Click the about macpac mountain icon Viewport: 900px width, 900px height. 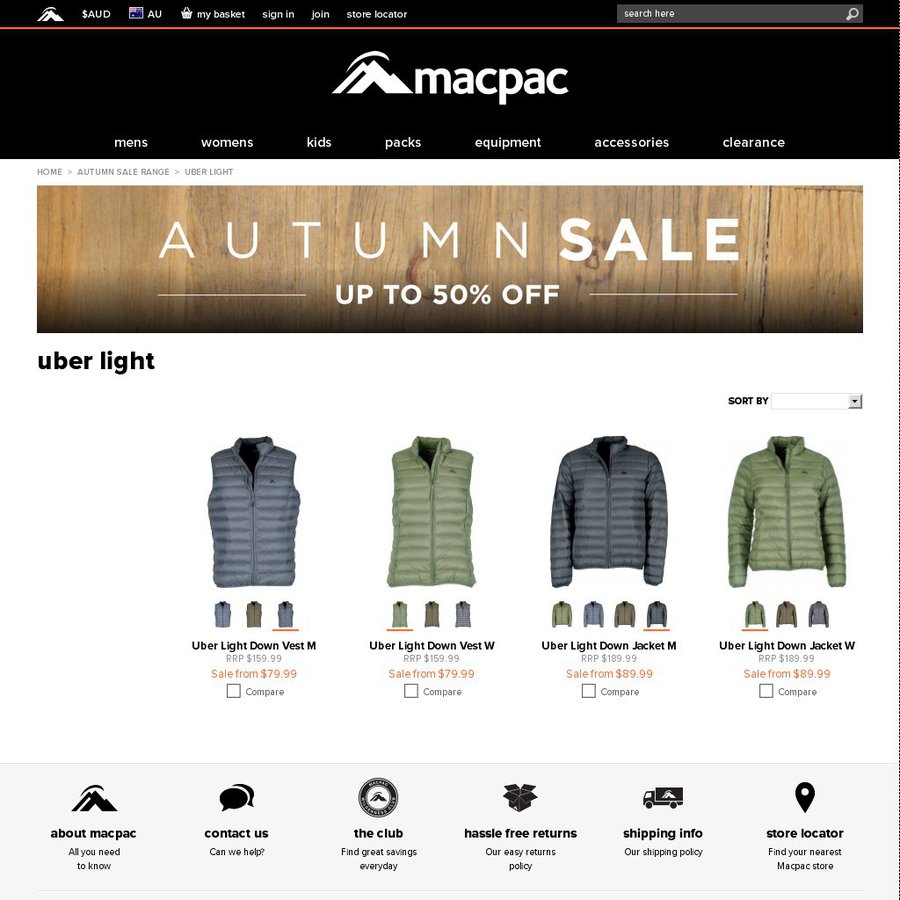coord(94,798)
